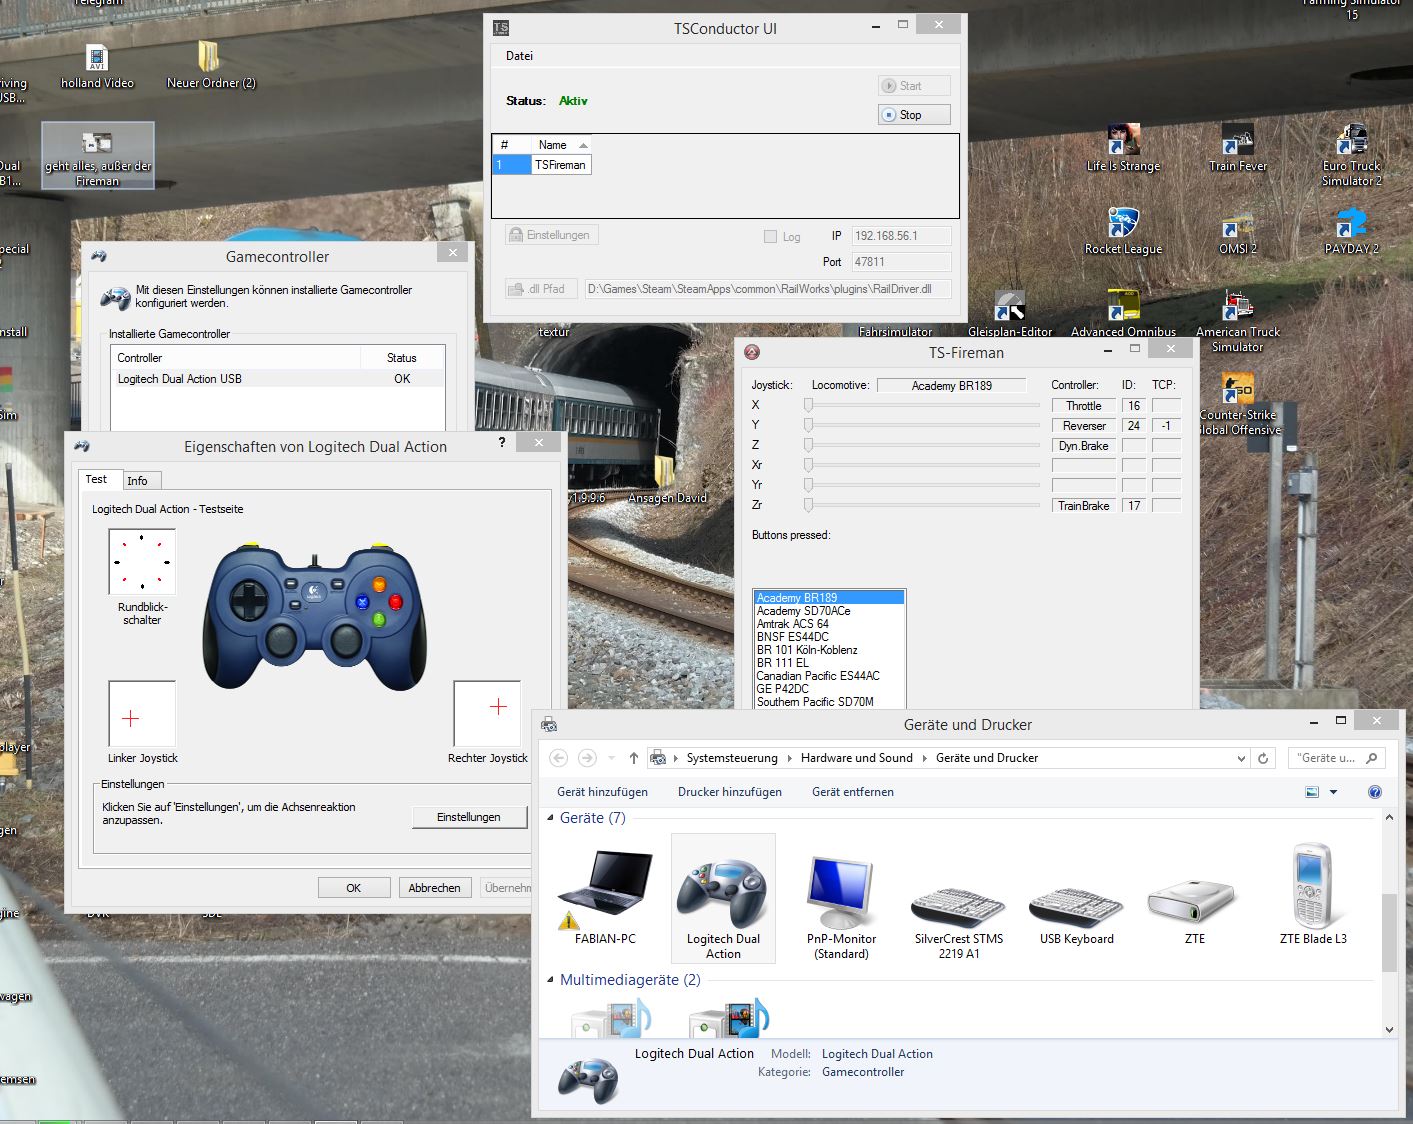Open the Rocket League desktop shortcut
Image resolution: width=1413 pixels, height=1124 pixels.
(1123, 224)
